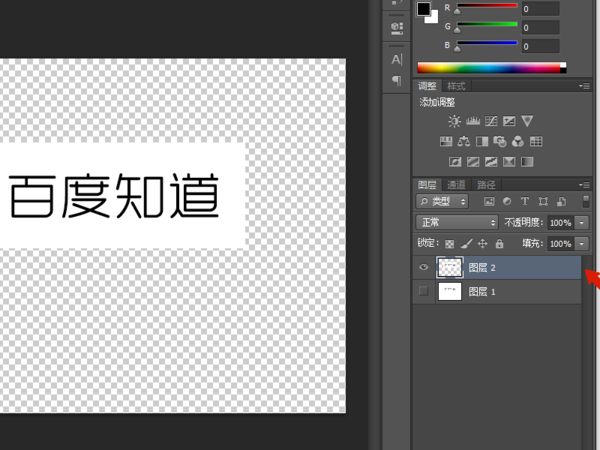Add a Color Balance adjustment (scales icon)

(464, 142)
